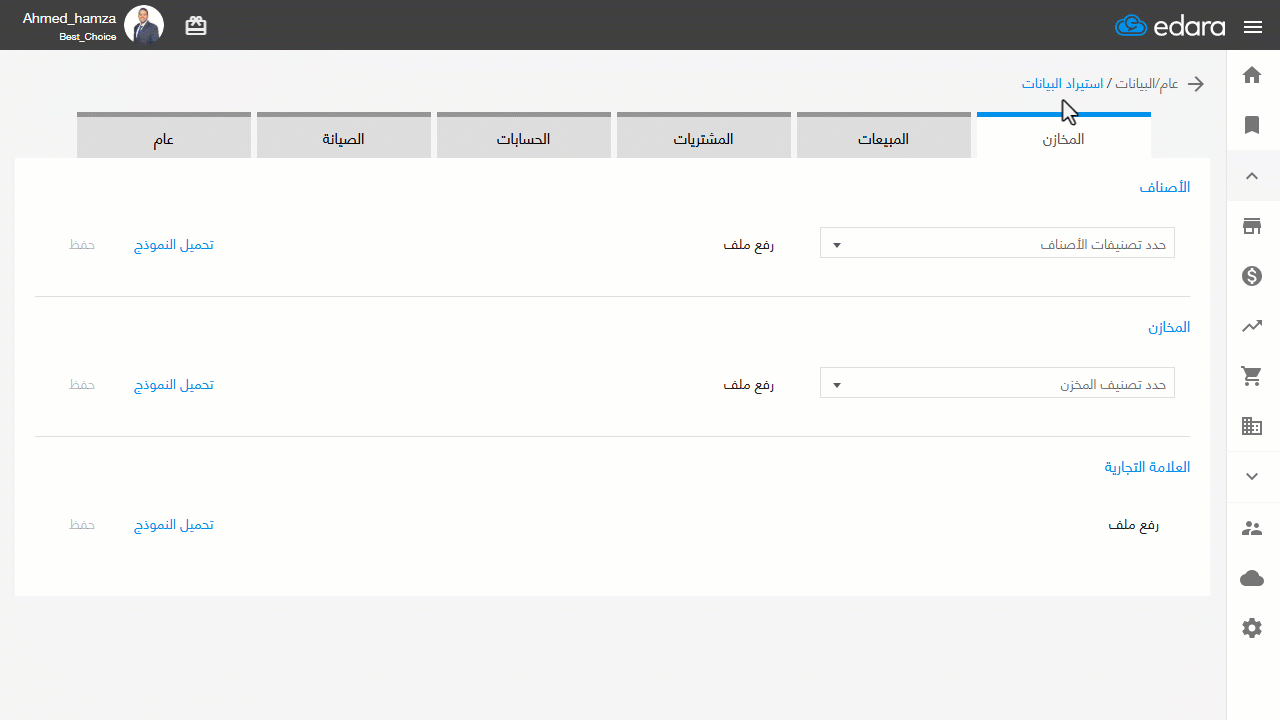Open the hamburger menu icon
The height and width of the screenshot is (720, 1280).
pos(1253,27)
